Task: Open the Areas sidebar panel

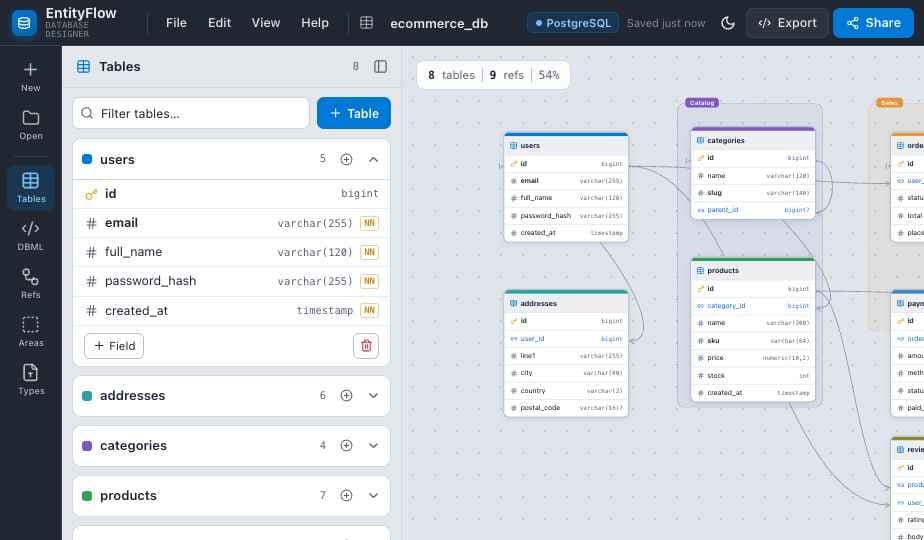Action: point(31,332)
